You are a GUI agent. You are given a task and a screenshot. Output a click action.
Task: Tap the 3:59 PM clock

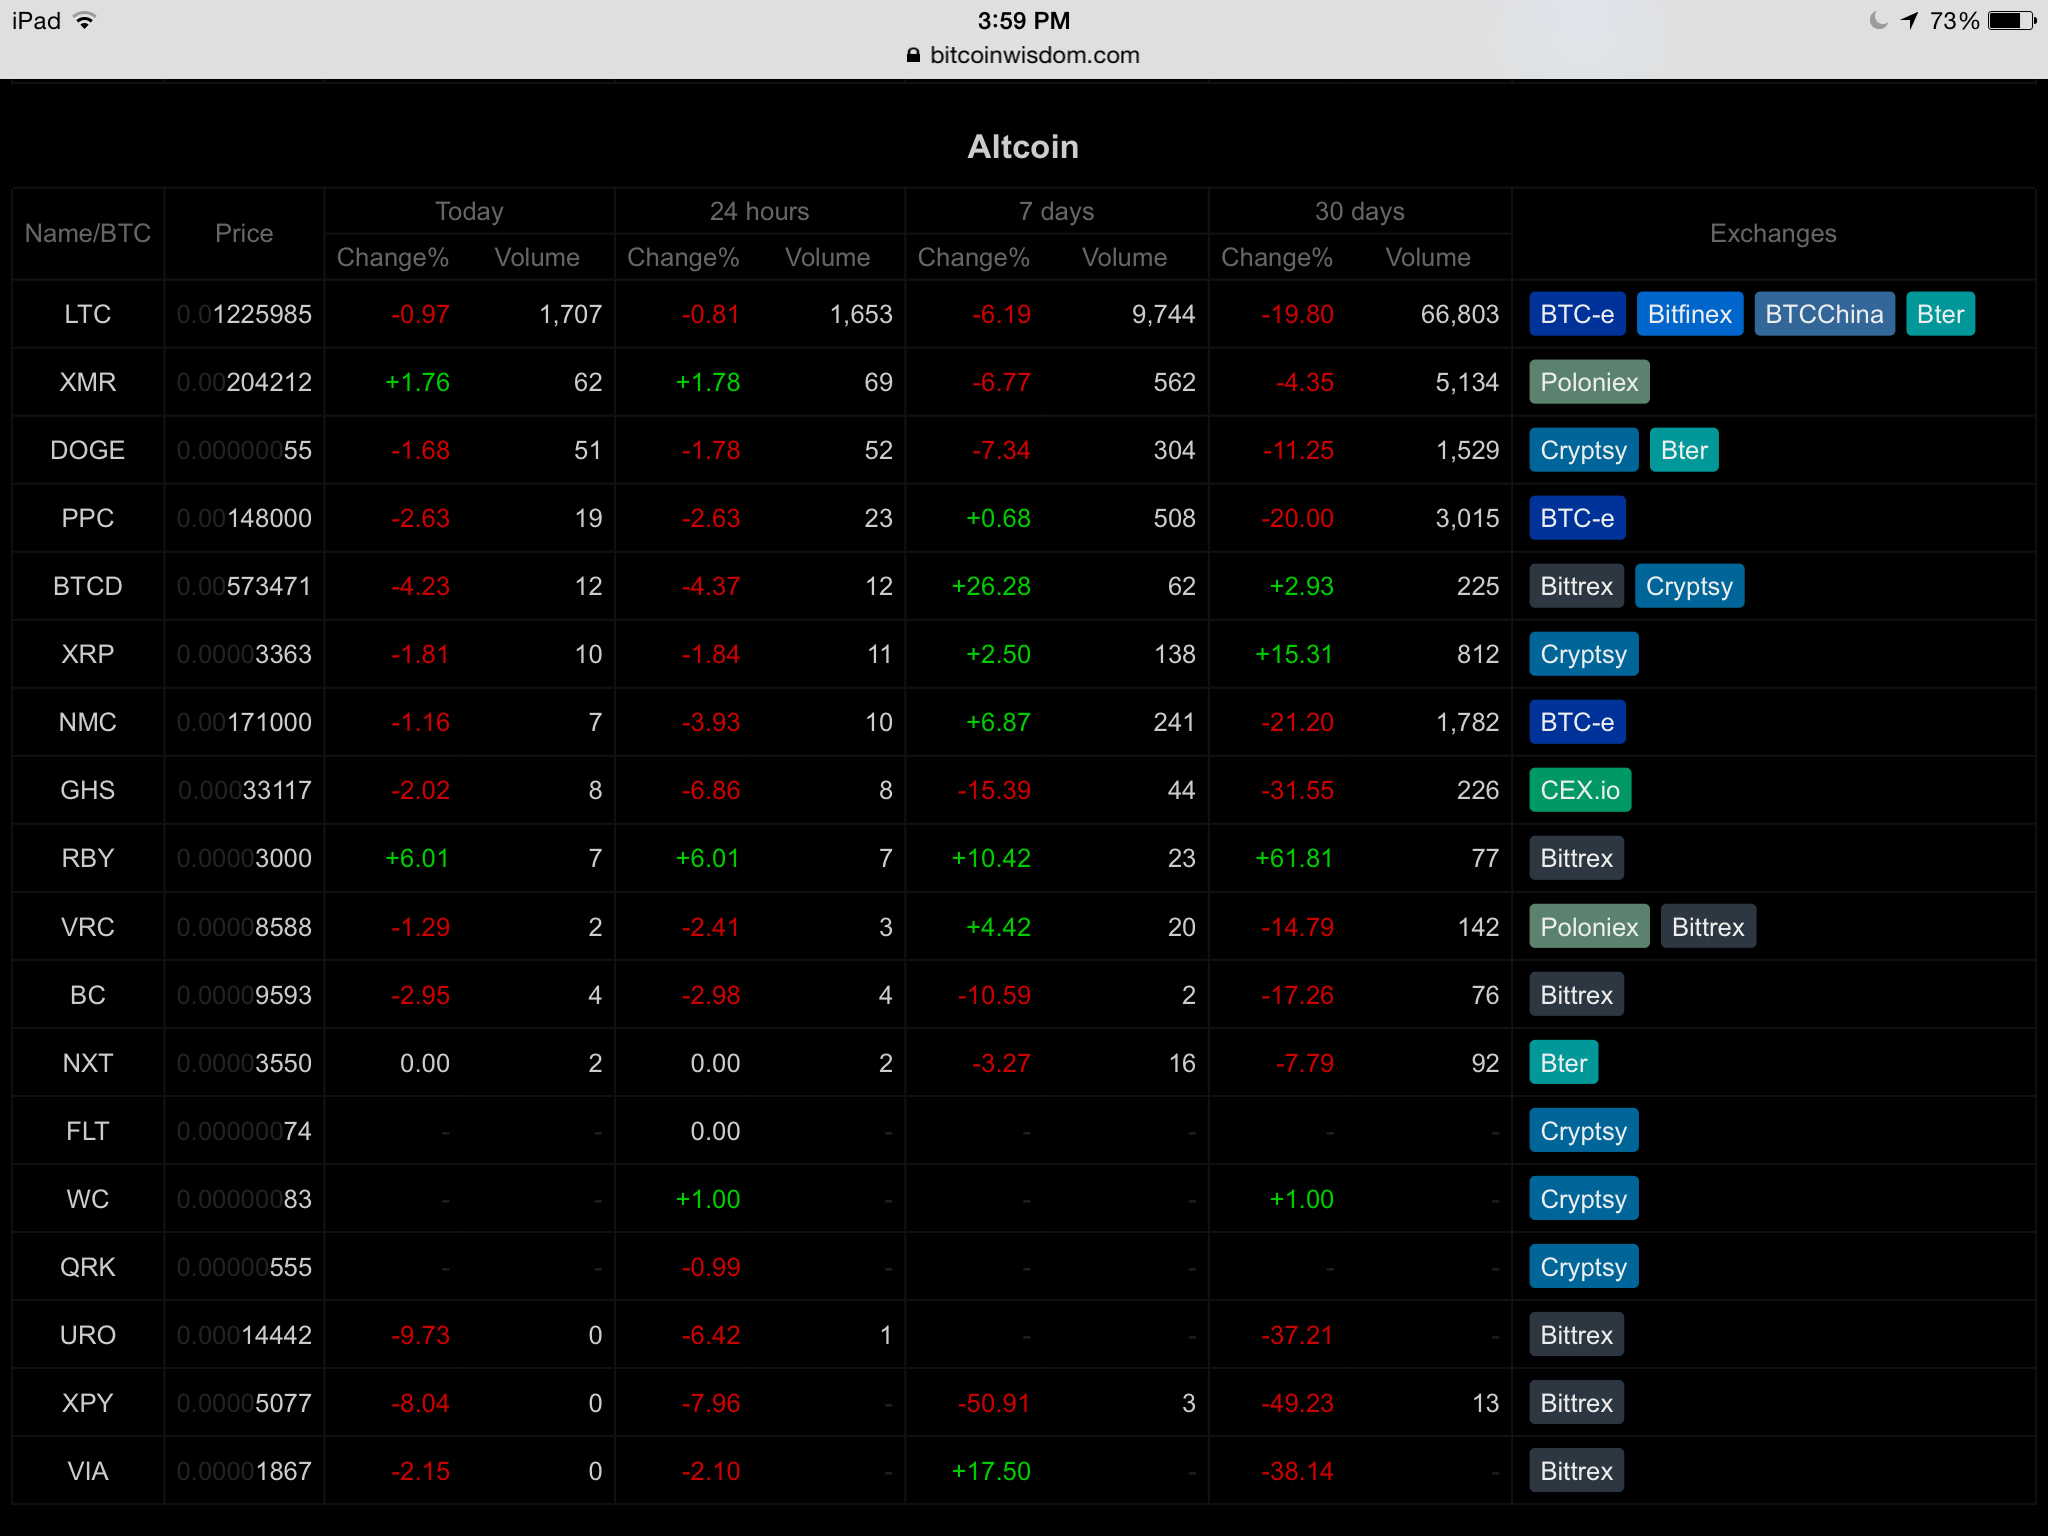pyautogui.click(x=1023, y=20)
